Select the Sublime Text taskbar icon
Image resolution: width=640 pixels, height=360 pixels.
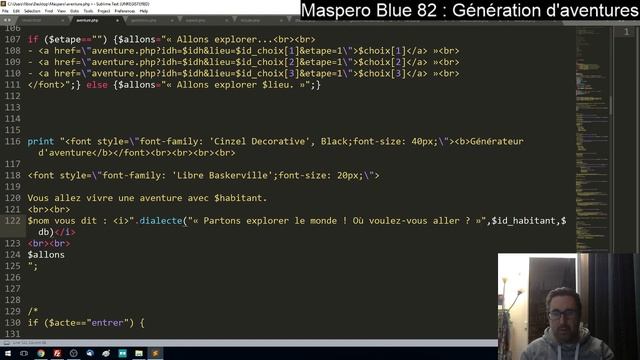(155, 353)
